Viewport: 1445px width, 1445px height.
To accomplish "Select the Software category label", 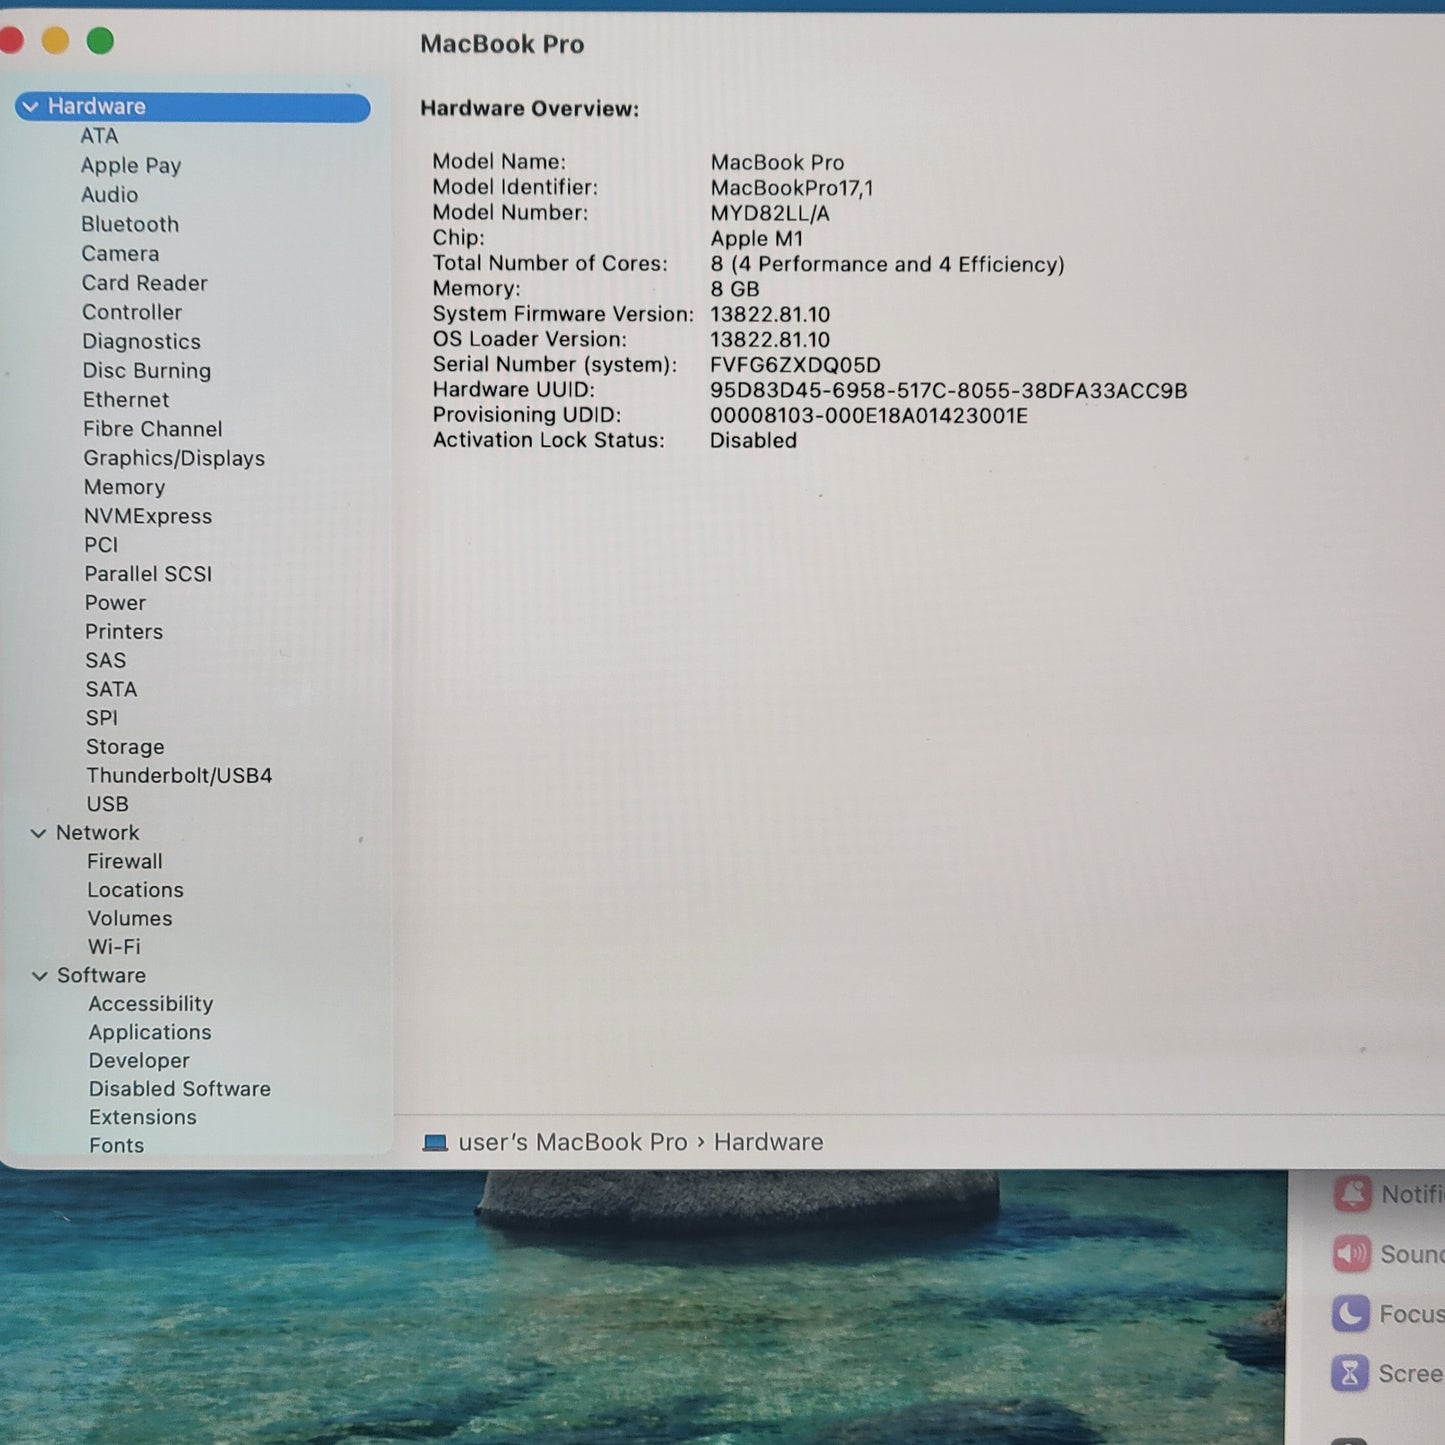I will tap(101, 976).
